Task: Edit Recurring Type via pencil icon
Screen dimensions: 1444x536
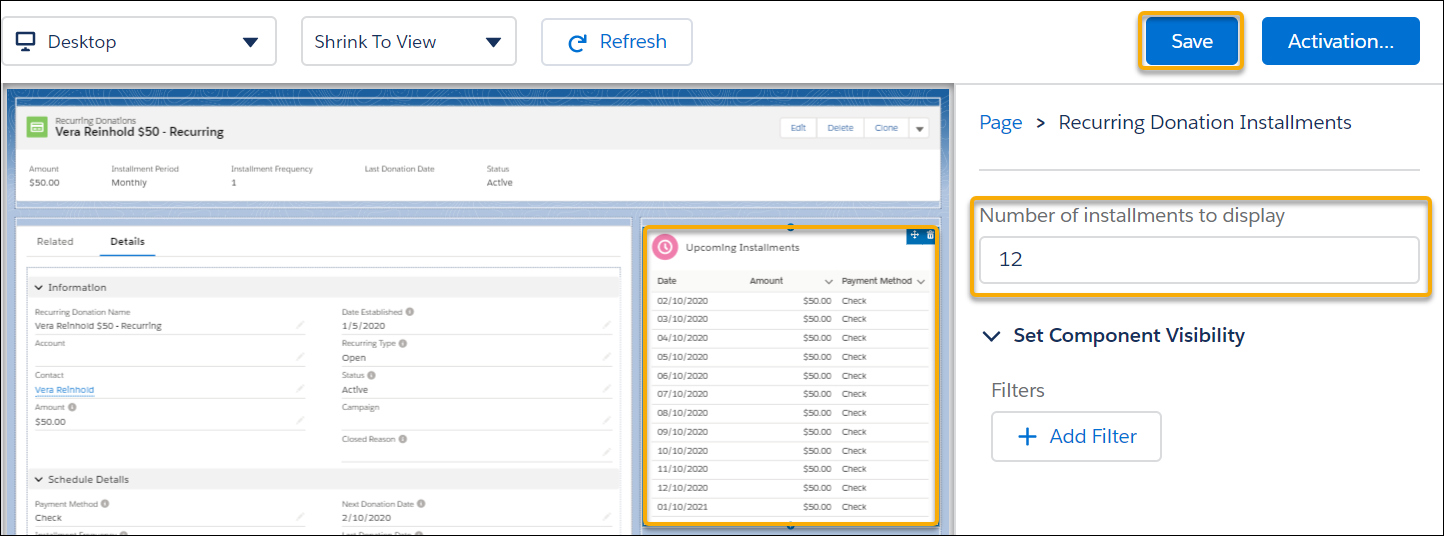Action: tap(606, 357)
